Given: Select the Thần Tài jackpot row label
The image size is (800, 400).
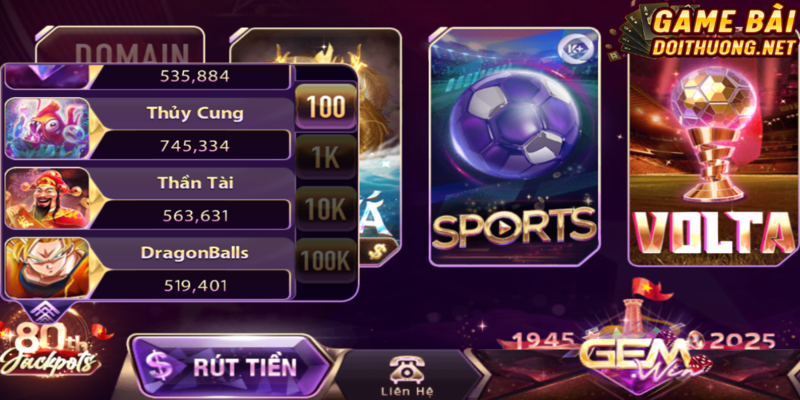Looking at the screenshot, I should pos(195,183).
